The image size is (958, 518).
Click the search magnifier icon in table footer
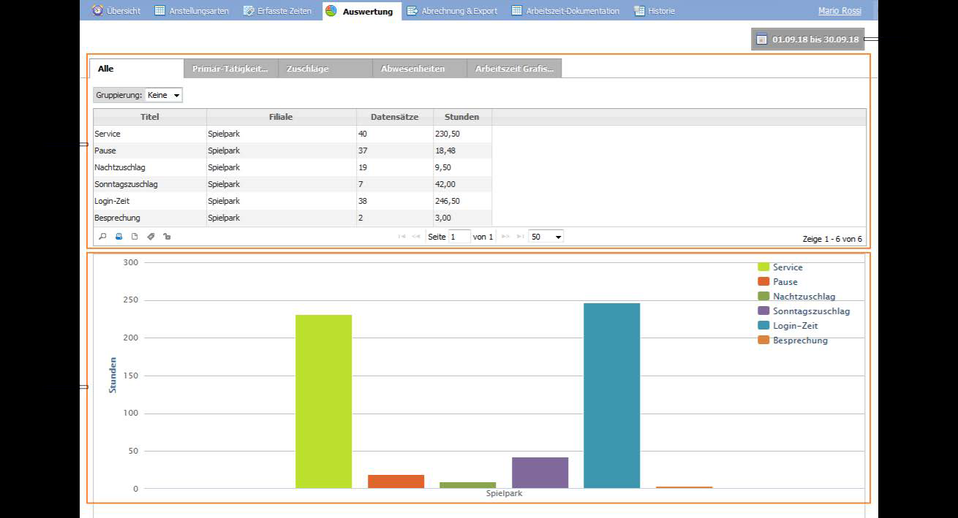point(103,236)
